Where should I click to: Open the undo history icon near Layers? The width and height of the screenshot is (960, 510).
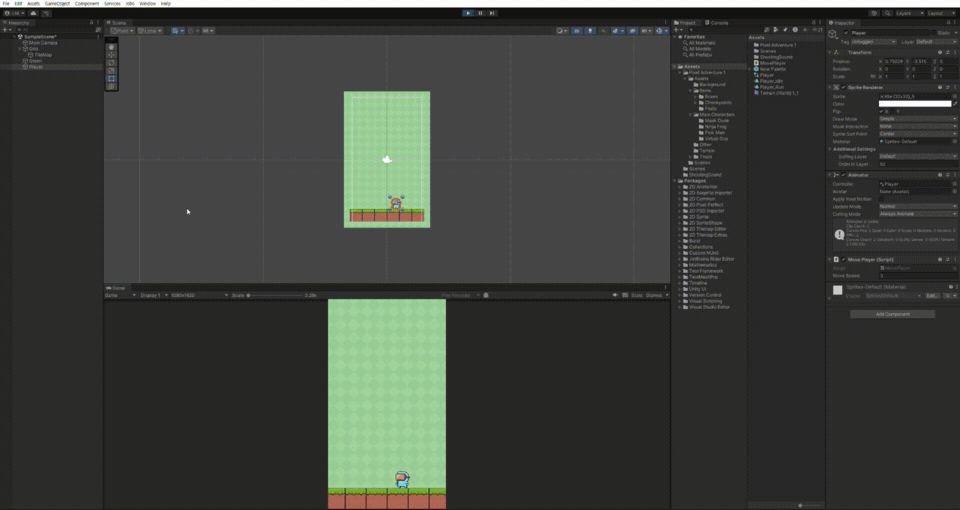coord(874,13)
